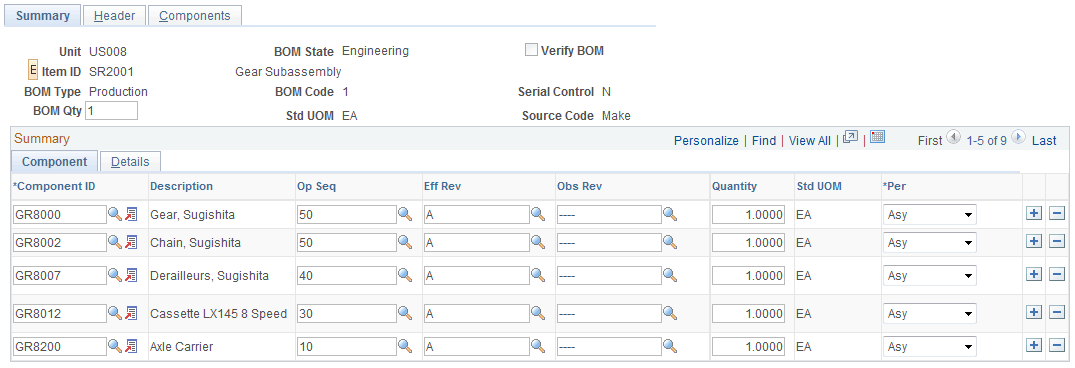Select the Component grid tab

55,162
